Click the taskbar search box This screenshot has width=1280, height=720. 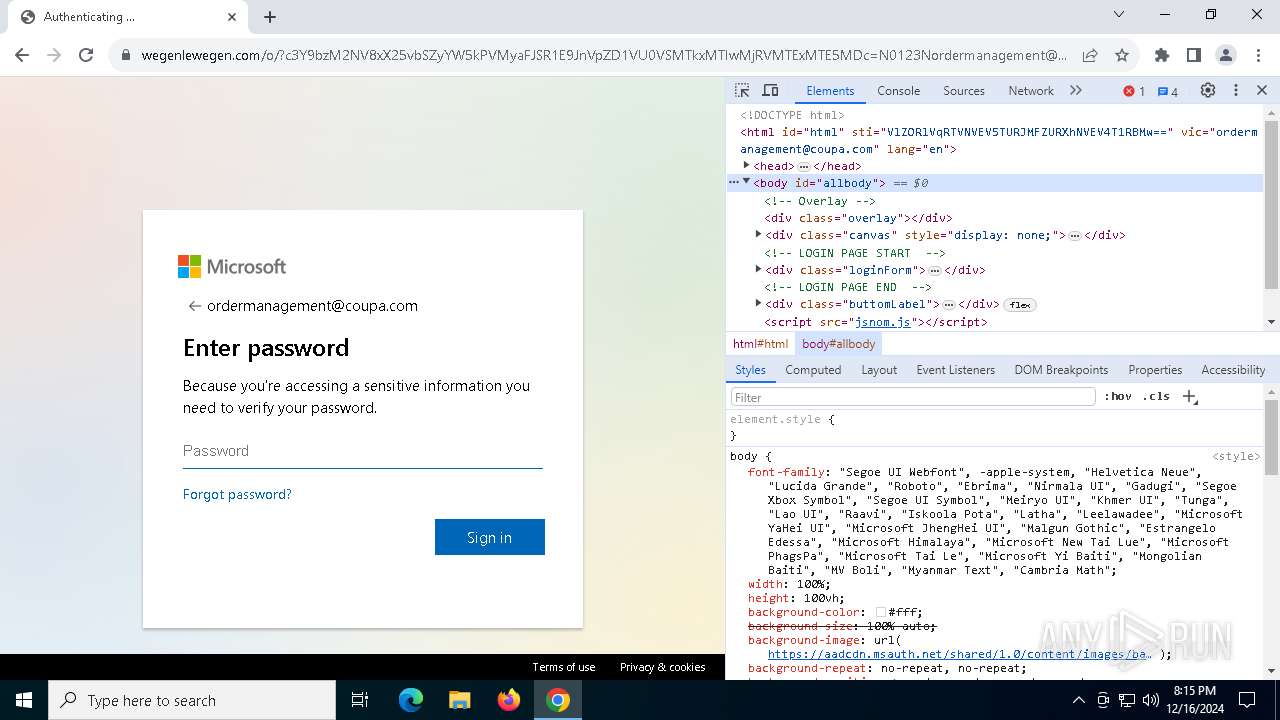click(192, 700)
